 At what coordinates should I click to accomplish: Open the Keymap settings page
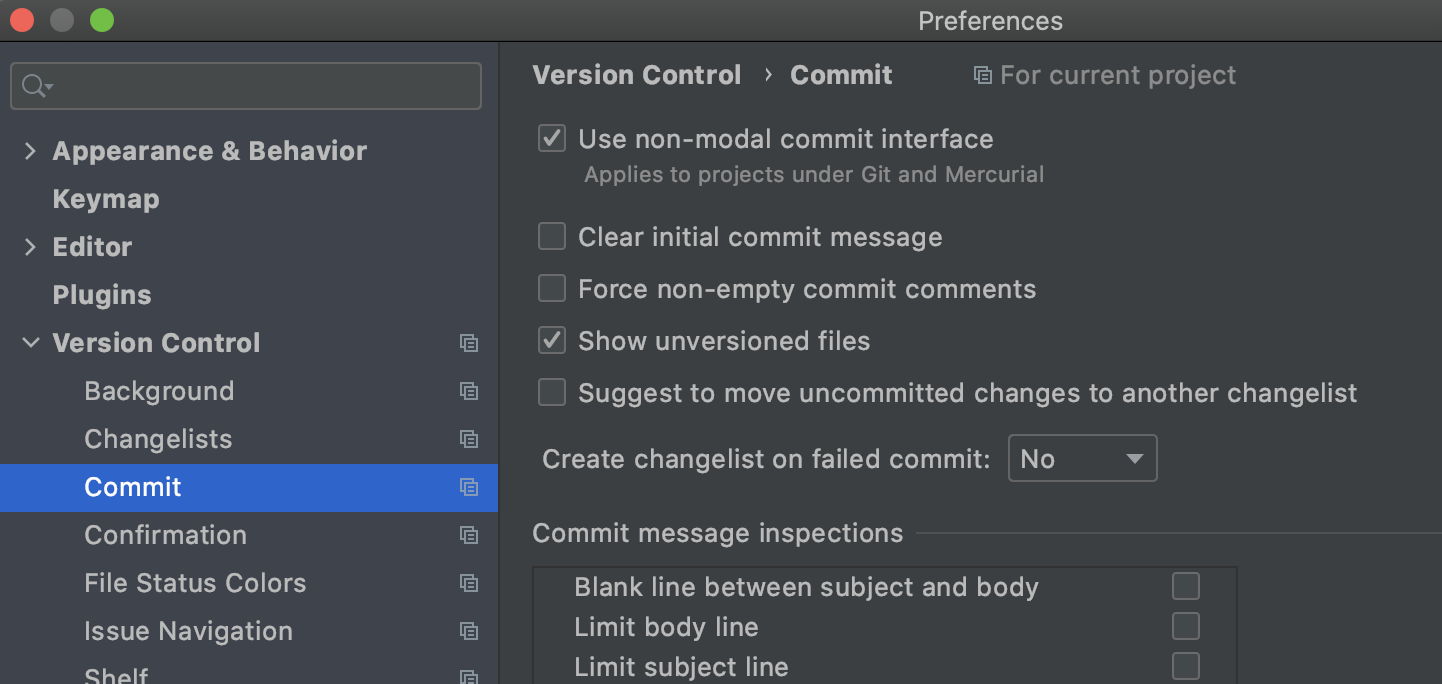click(x=105, y=199)
